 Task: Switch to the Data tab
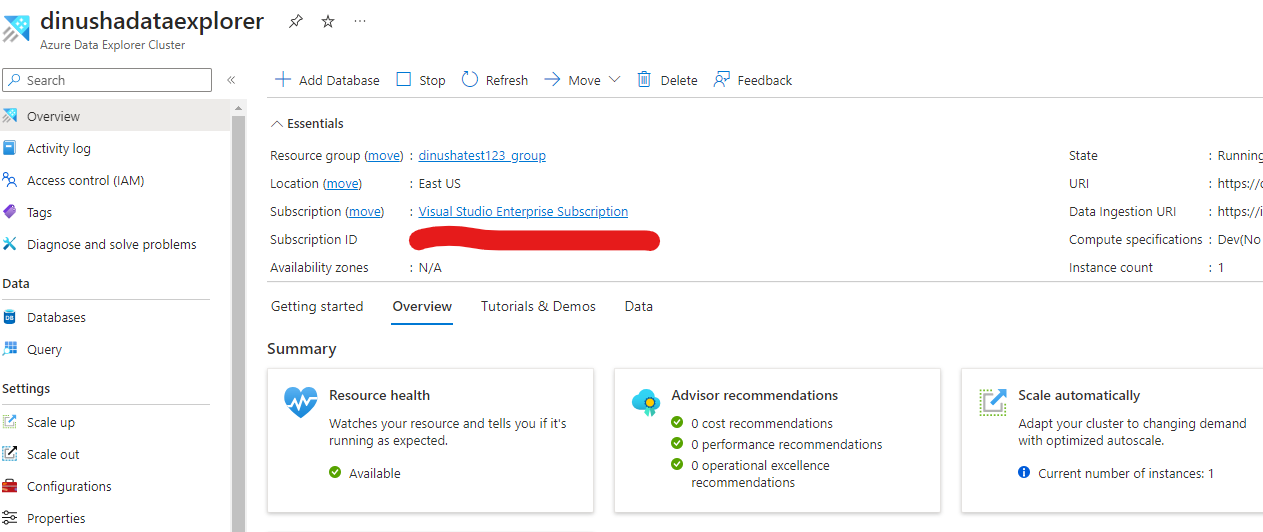click(x=639, y=306)
